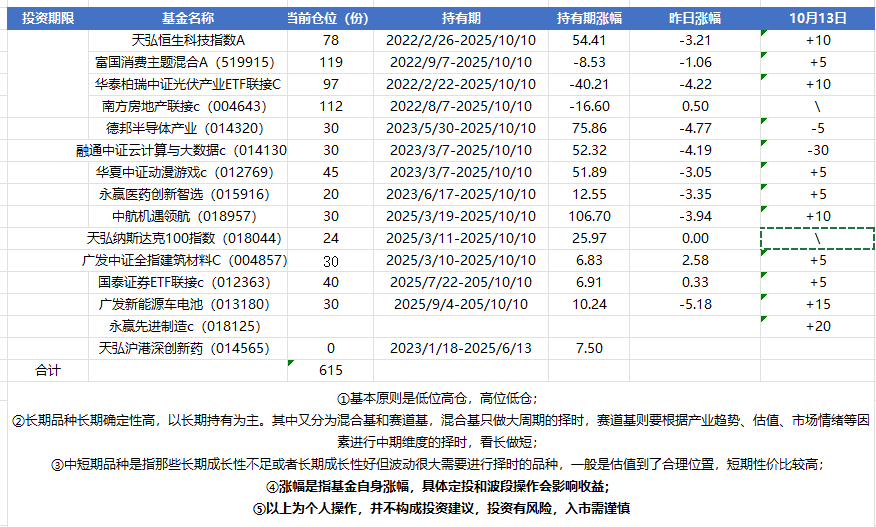Screen dimensions: 876x527
Task: Click the +15 cell for 广发新能源车电池
Action: click(818, 305)
